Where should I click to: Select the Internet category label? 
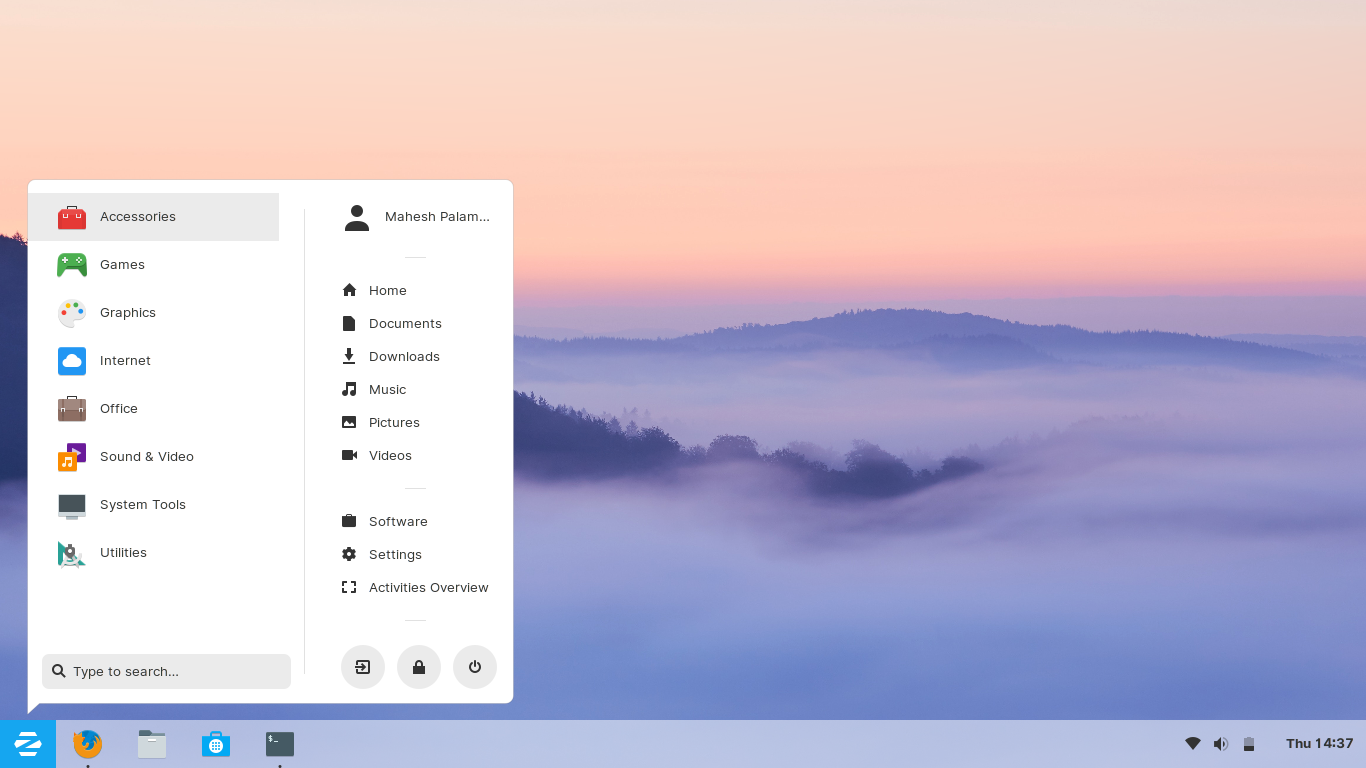[126, 361]
